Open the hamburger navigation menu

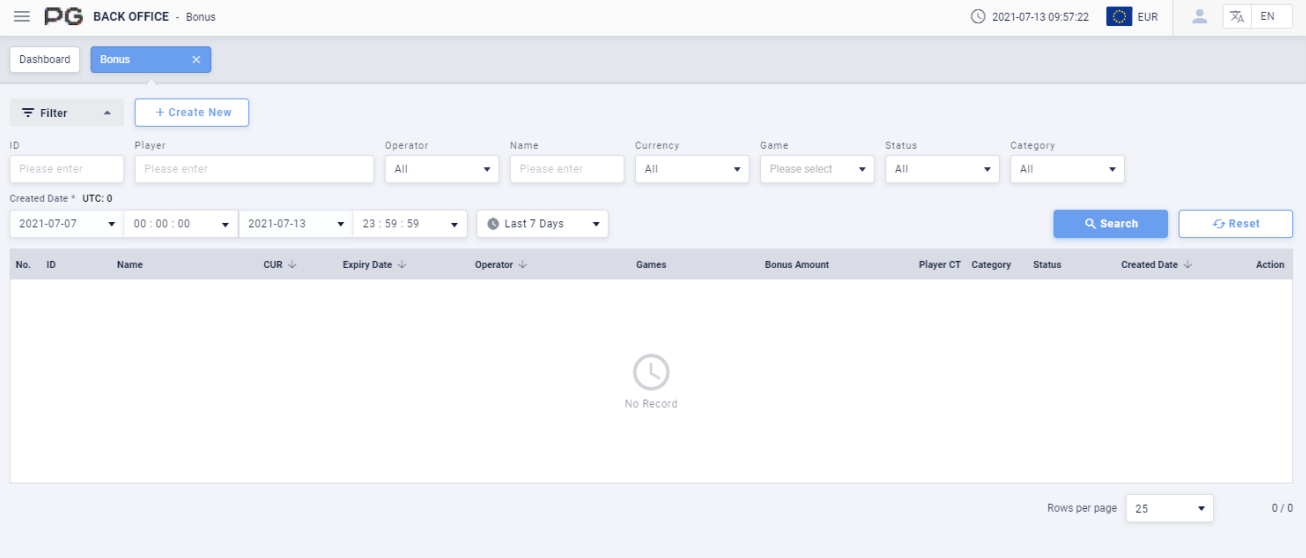coord(22,17)
